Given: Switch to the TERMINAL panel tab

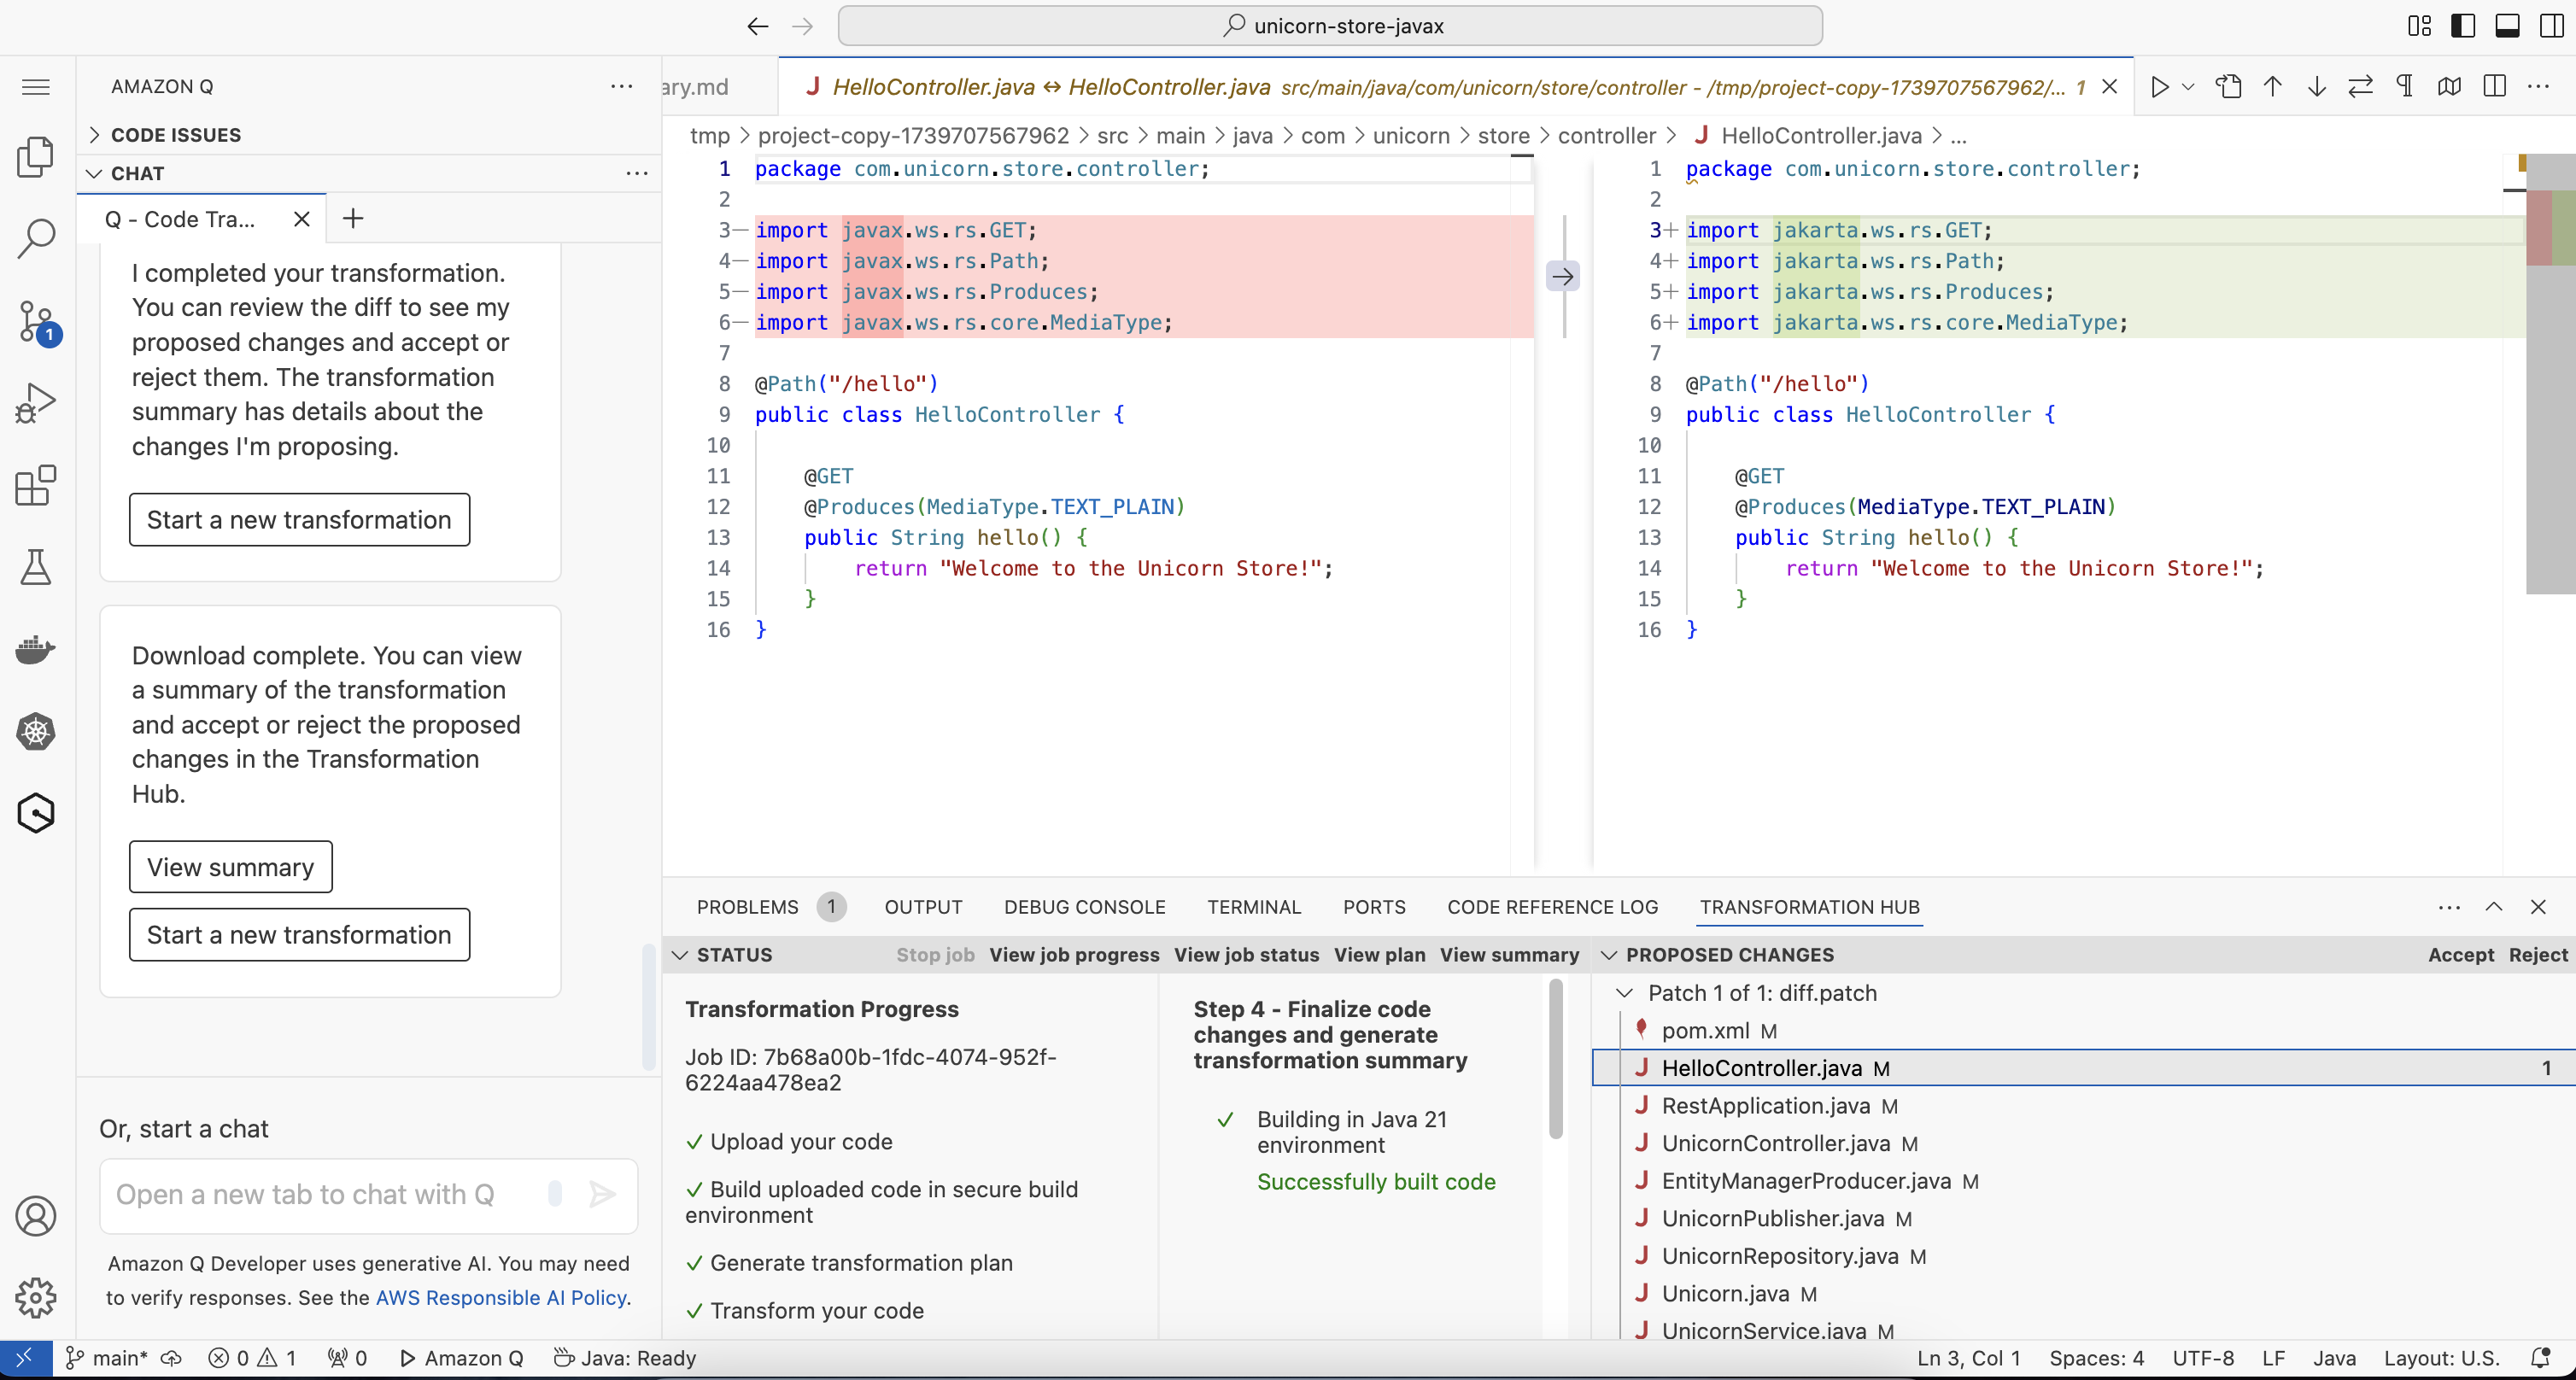Looking at the screenshot, I should pyautogui.click(x=1253, y=907).
